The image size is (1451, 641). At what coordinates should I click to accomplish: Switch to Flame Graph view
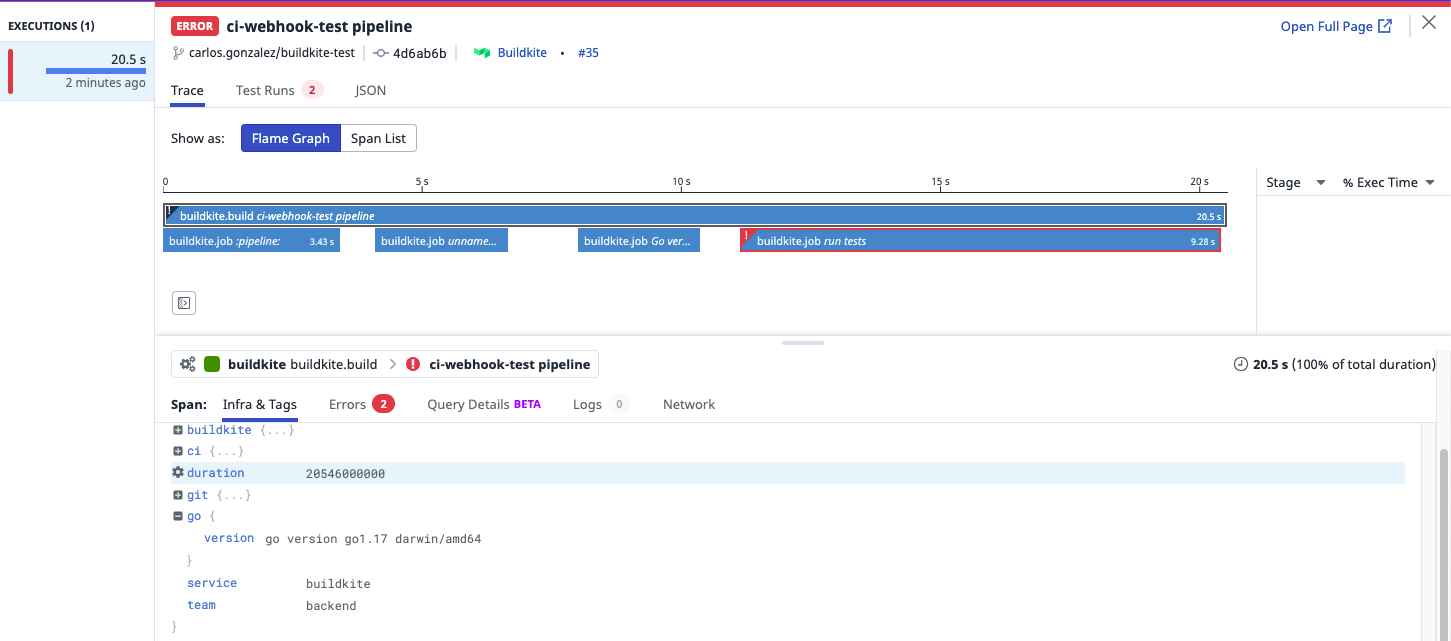pos(291,138)
